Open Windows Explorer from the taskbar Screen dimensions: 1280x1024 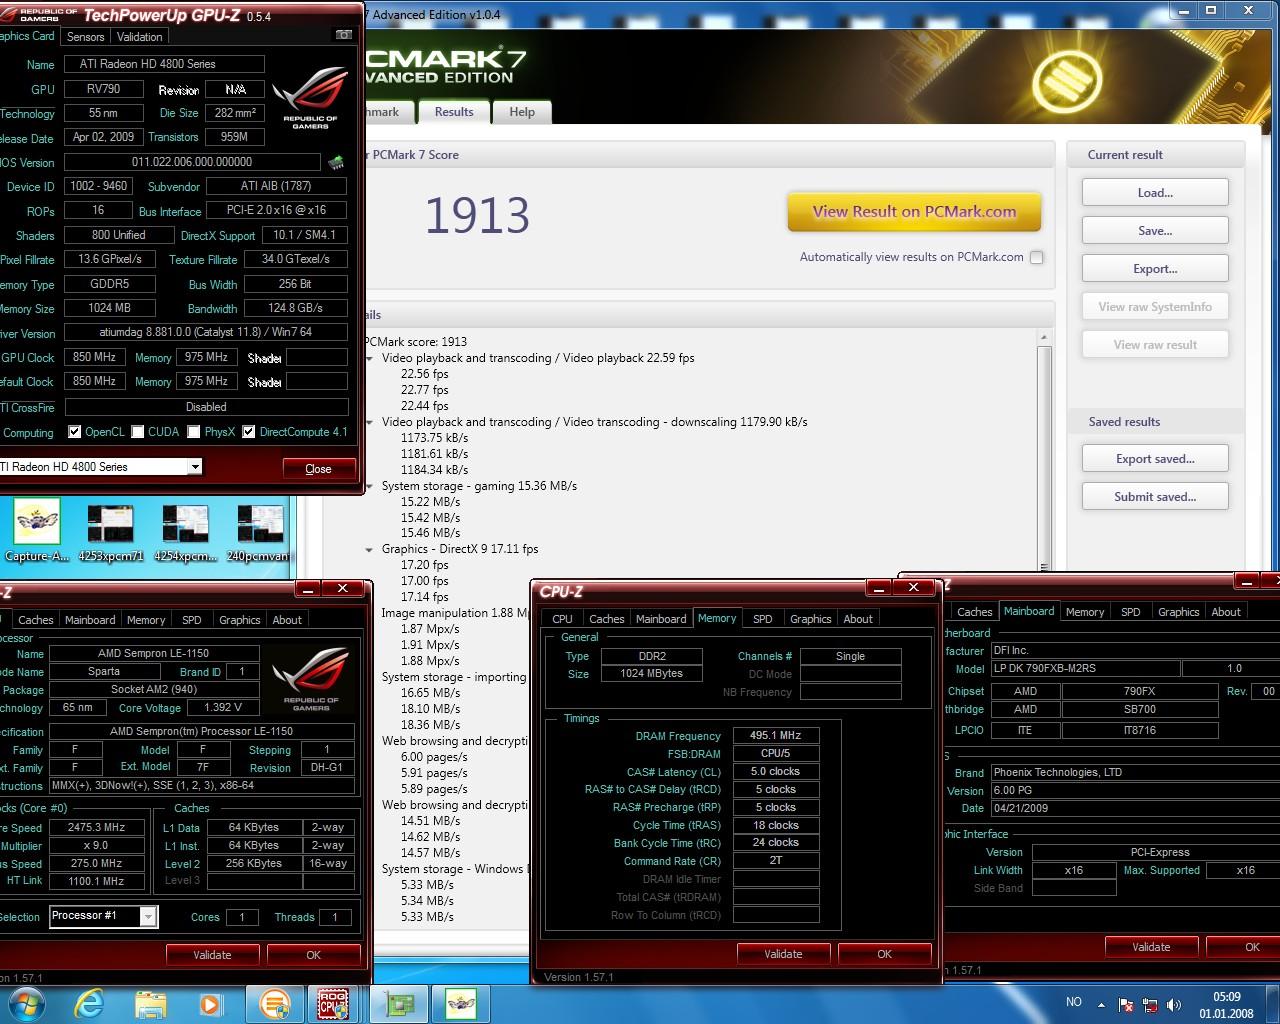(x=150, y=1003)
